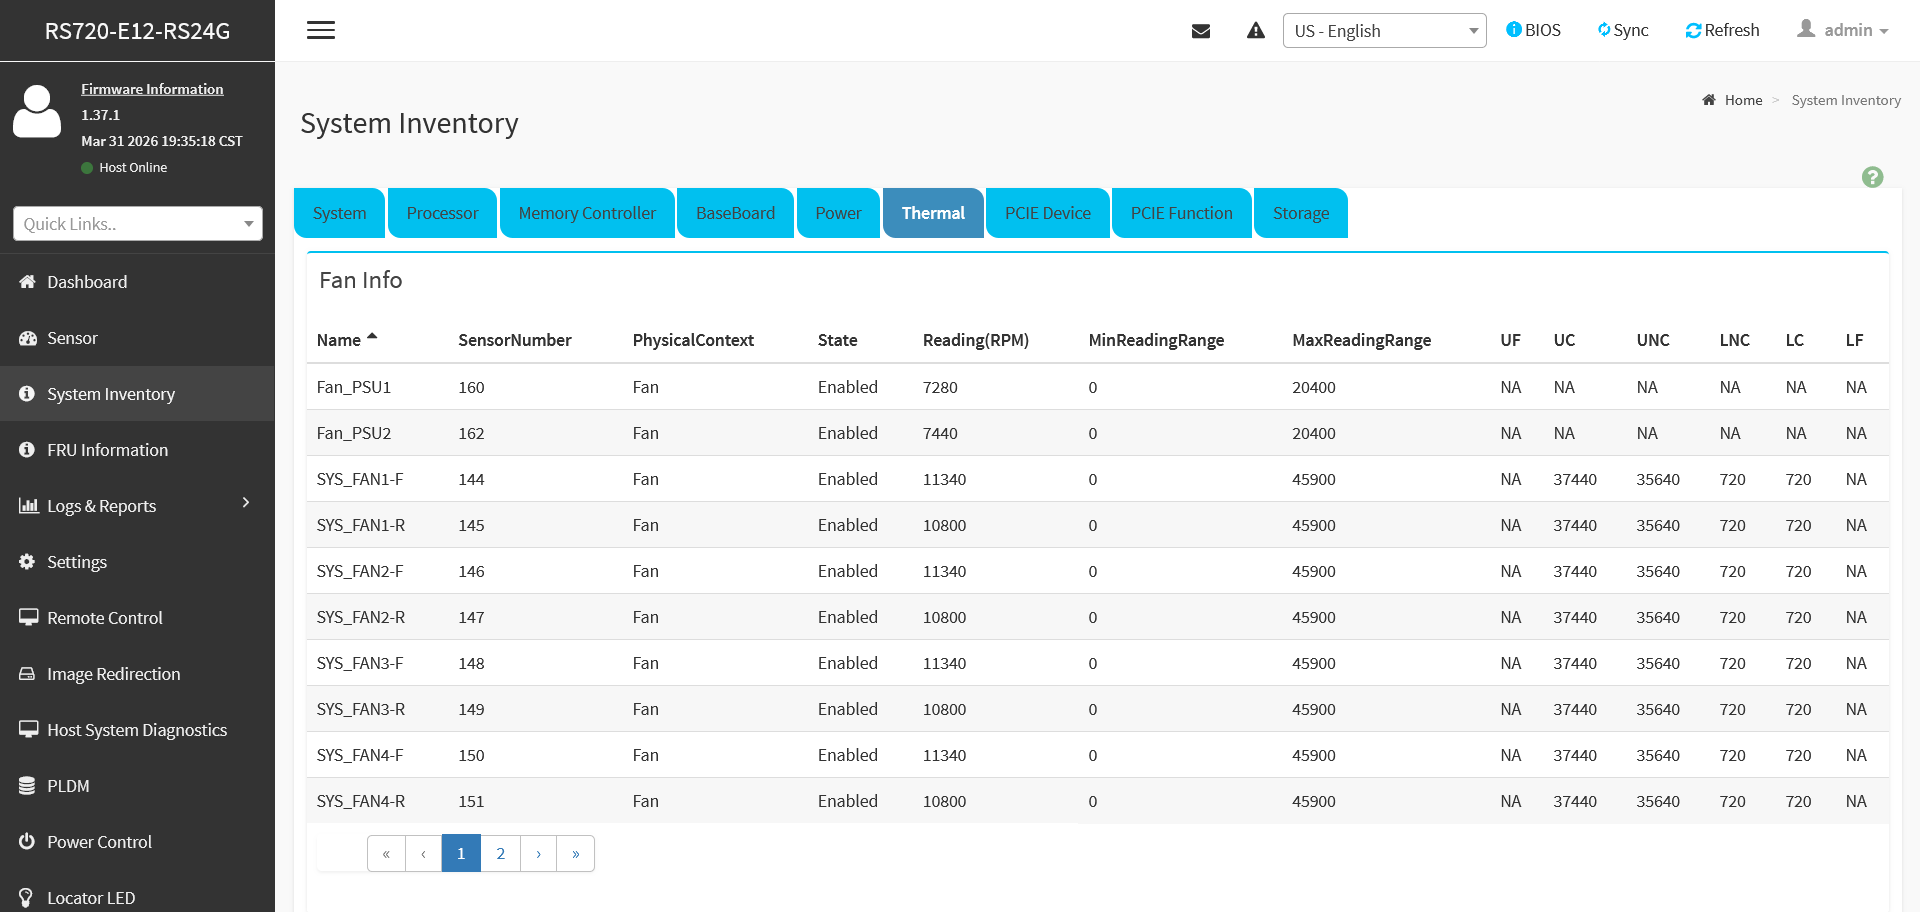The width and height of the screenshot is (1920, 912).
Task: Open the US - English language dropdown
Action: [1385, 30]
